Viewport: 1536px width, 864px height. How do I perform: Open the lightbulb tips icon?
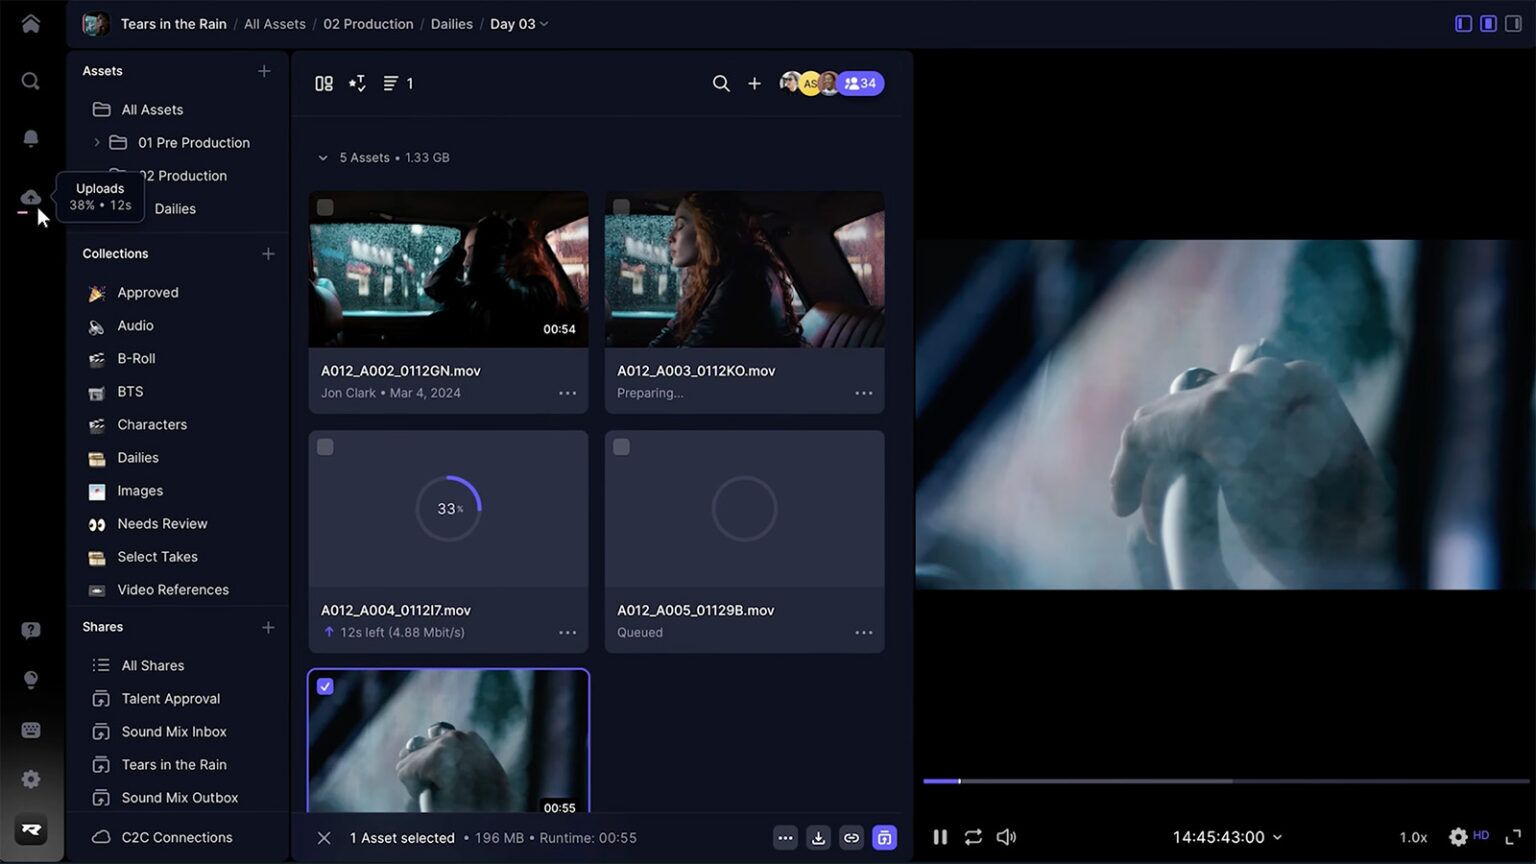point(31,680)
